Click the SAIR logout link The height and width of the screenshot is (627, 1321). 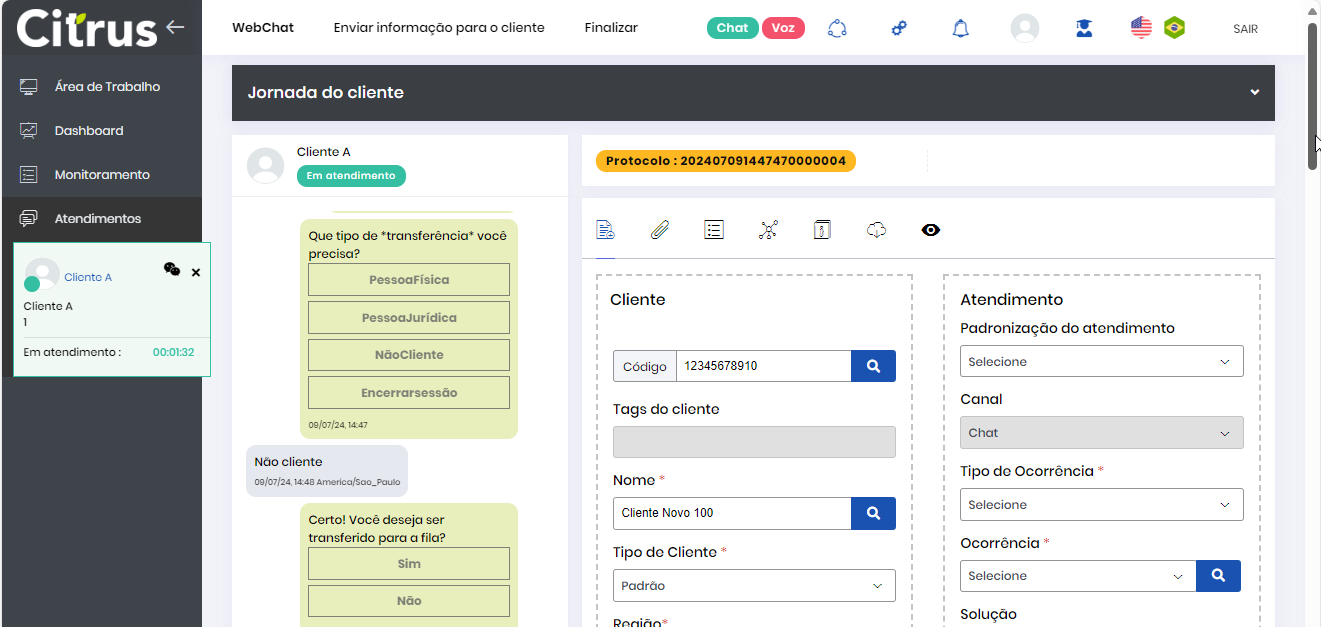pos(1245,29)
